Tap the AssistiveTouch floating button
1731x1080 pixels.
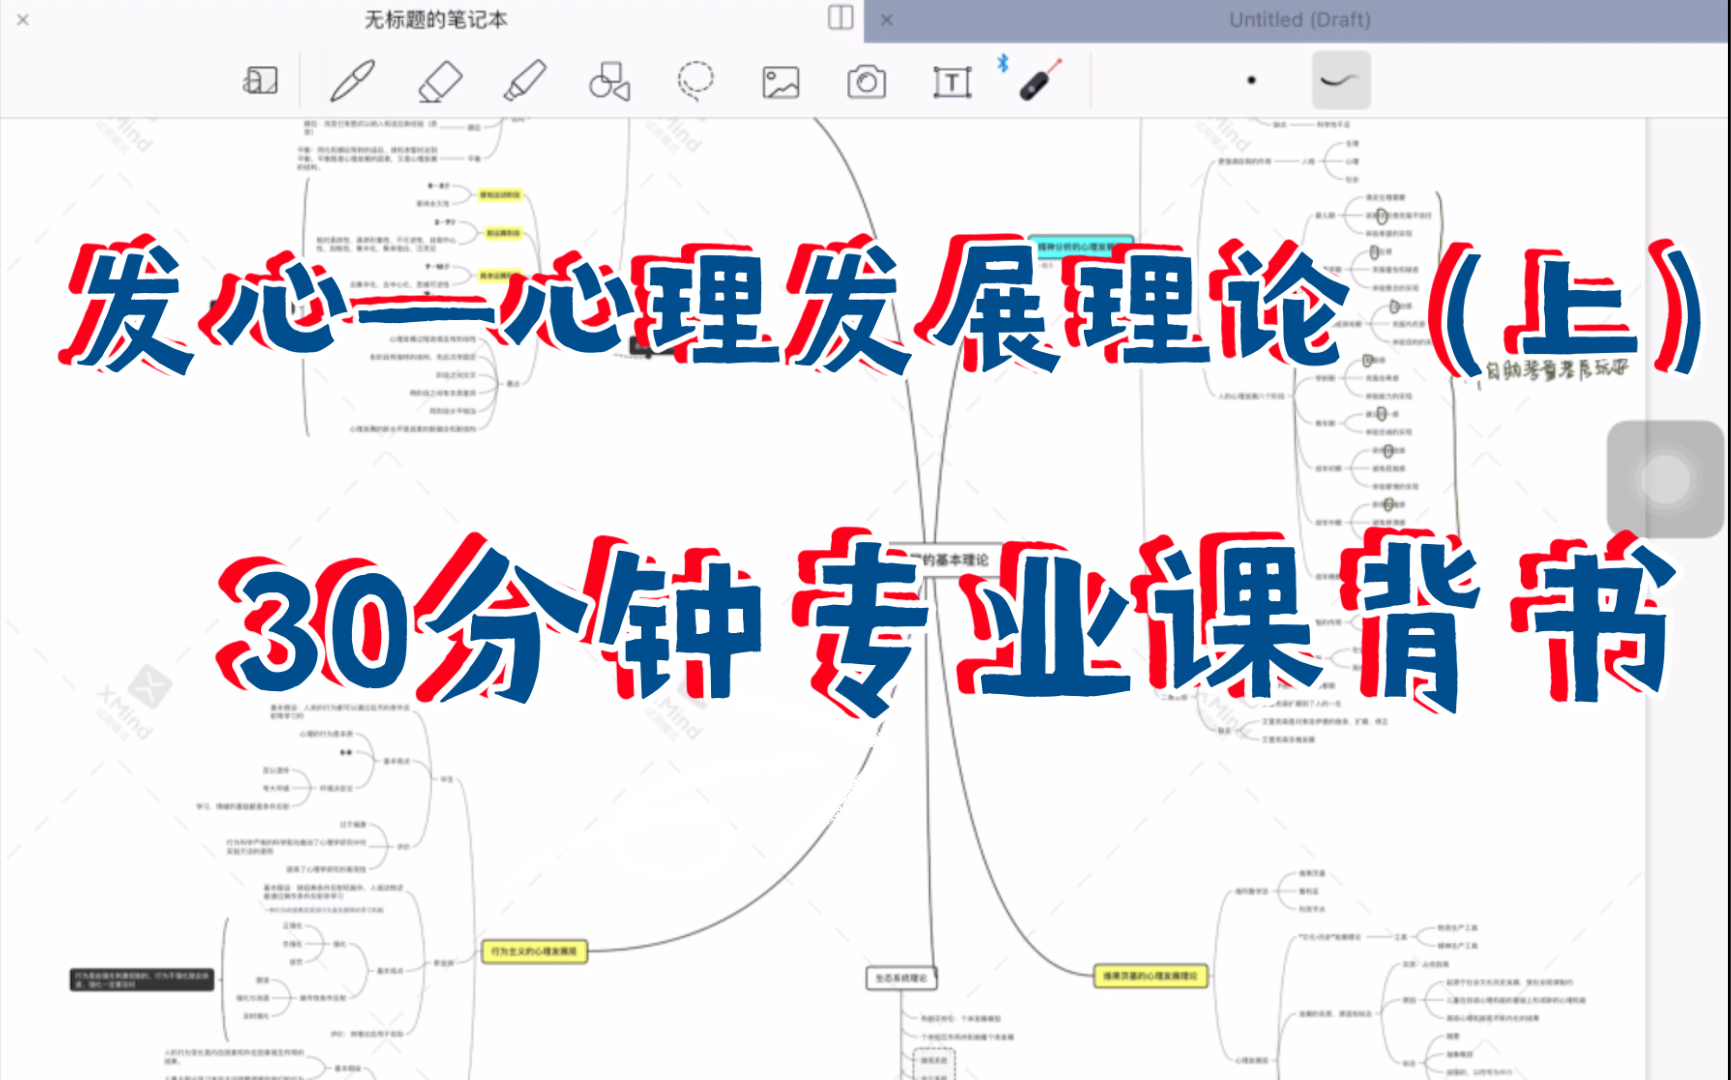coord(1665,479)
